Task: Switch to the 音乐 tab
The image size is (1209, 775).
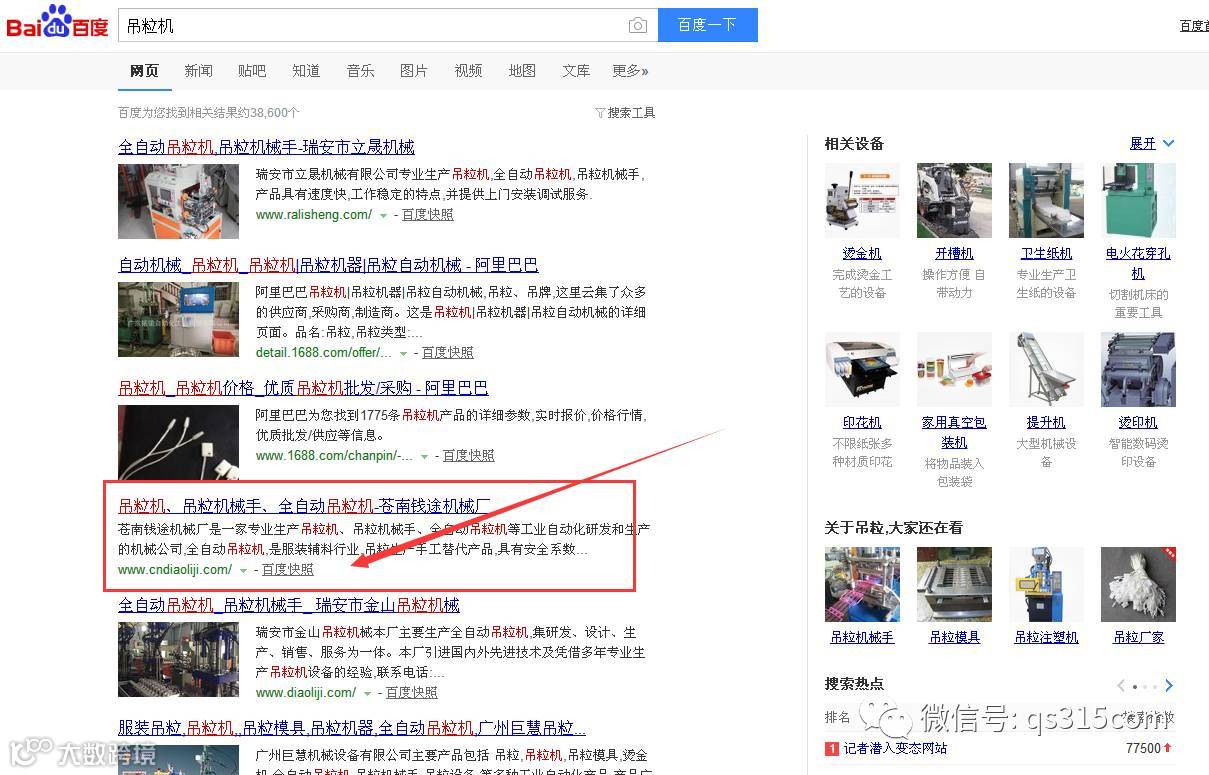Action: (360, 71)
